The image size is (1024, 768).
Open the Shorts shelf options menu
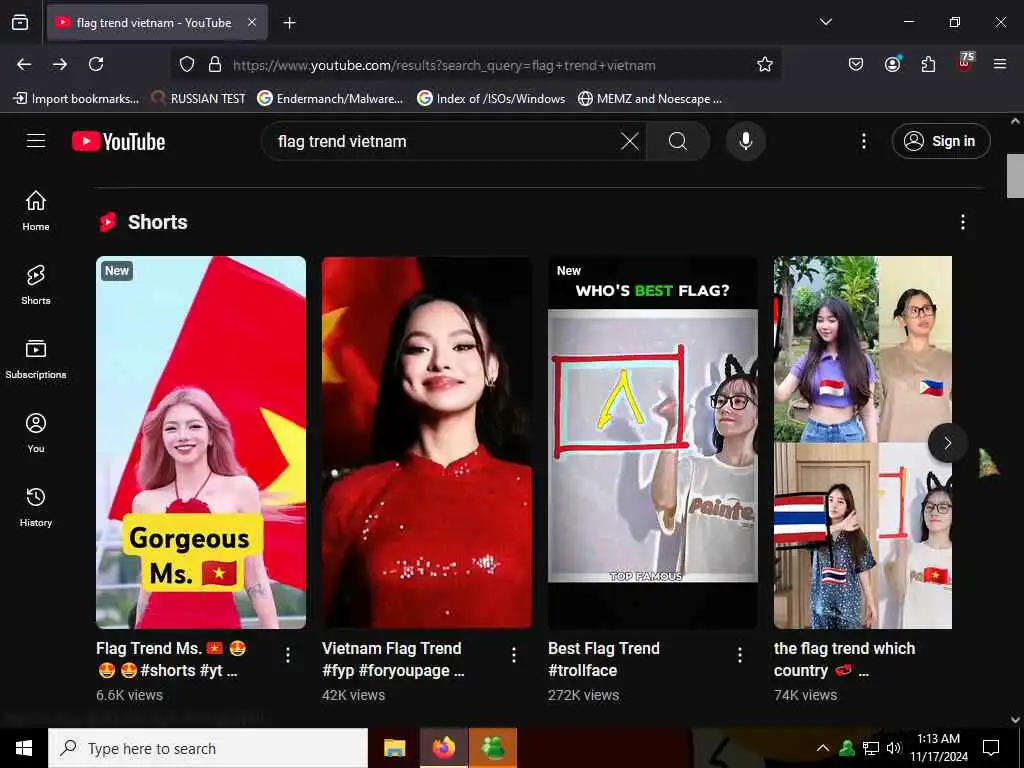coord(963,222)
